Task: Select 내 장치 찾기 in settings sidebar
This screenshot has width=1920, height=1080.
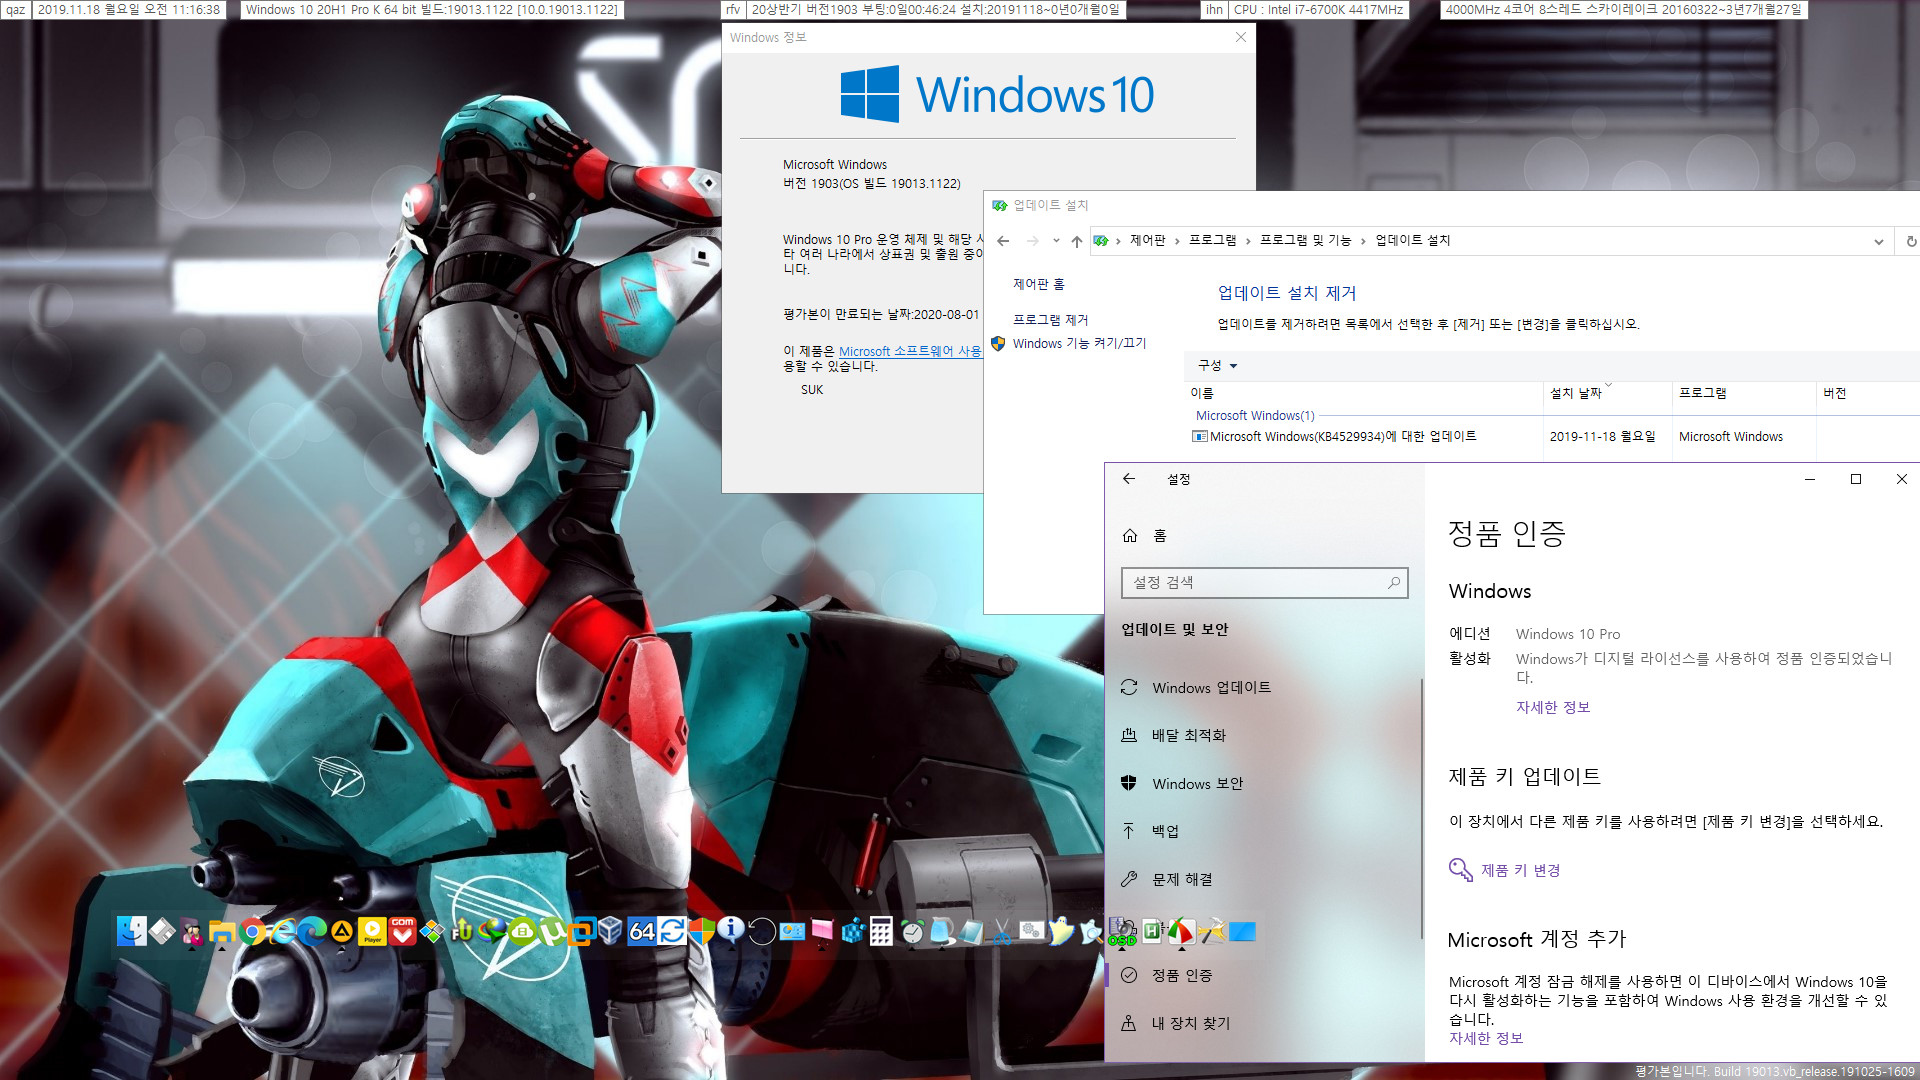Action: [x=1264, y=1023]
